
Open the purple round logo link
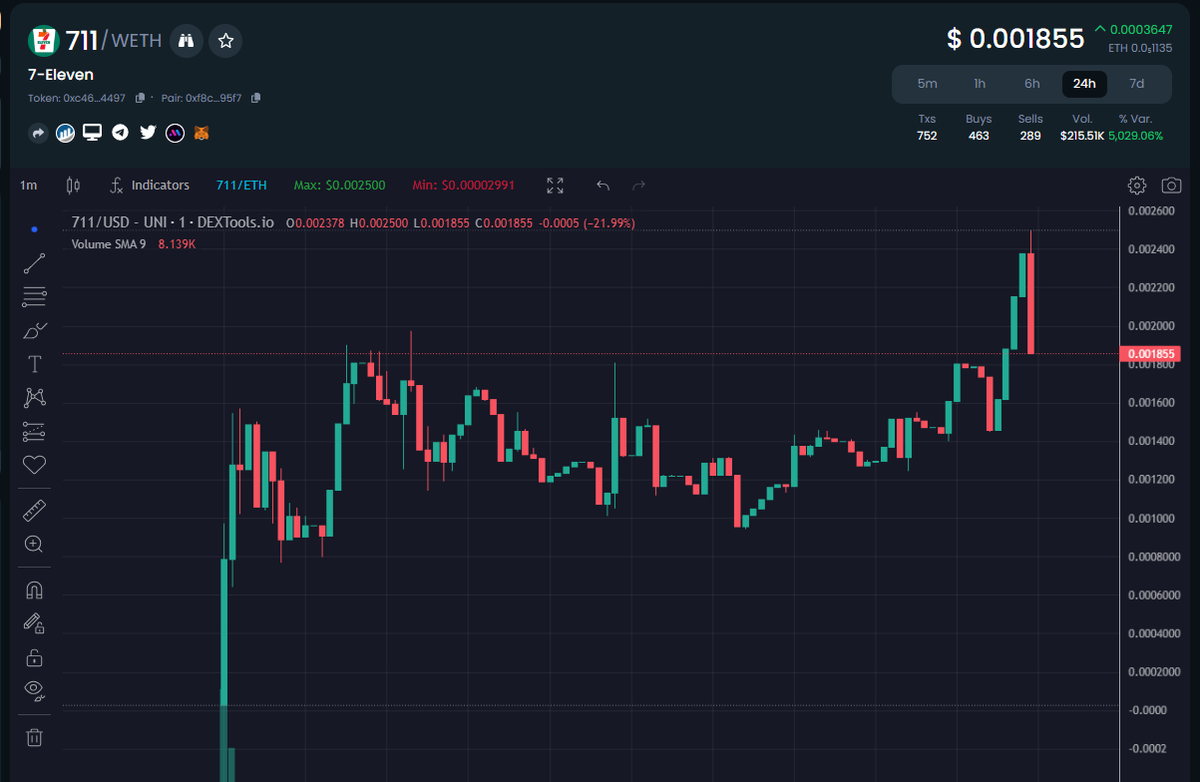(x=175, y=132)
